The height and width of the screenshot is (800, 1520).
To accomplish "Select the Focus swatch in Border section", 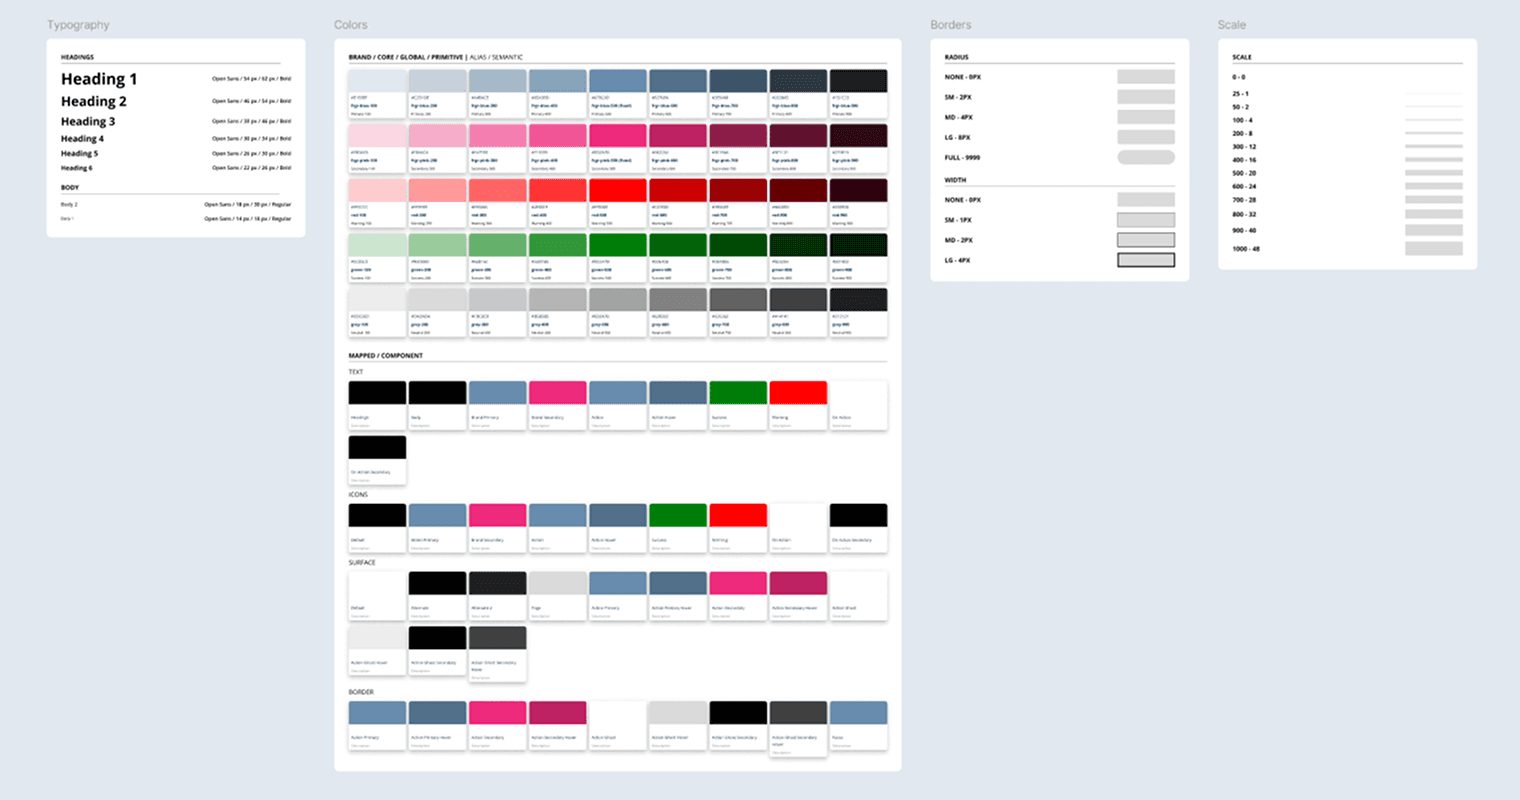I will [x=857, y=726].
